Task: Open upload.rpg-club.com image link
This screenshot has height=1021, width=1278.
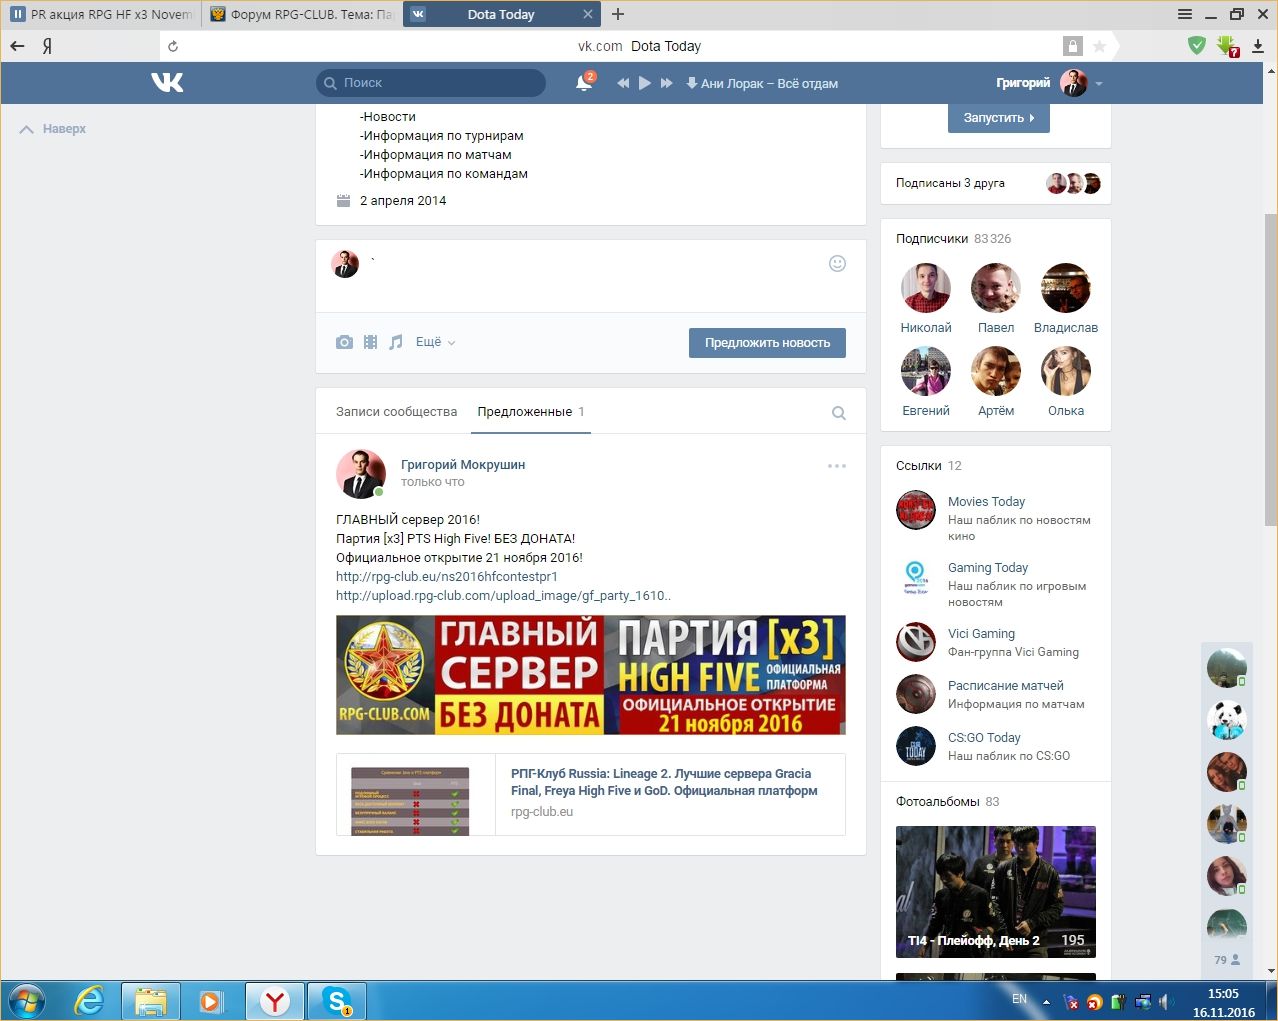Action: [x=503, y=596]
